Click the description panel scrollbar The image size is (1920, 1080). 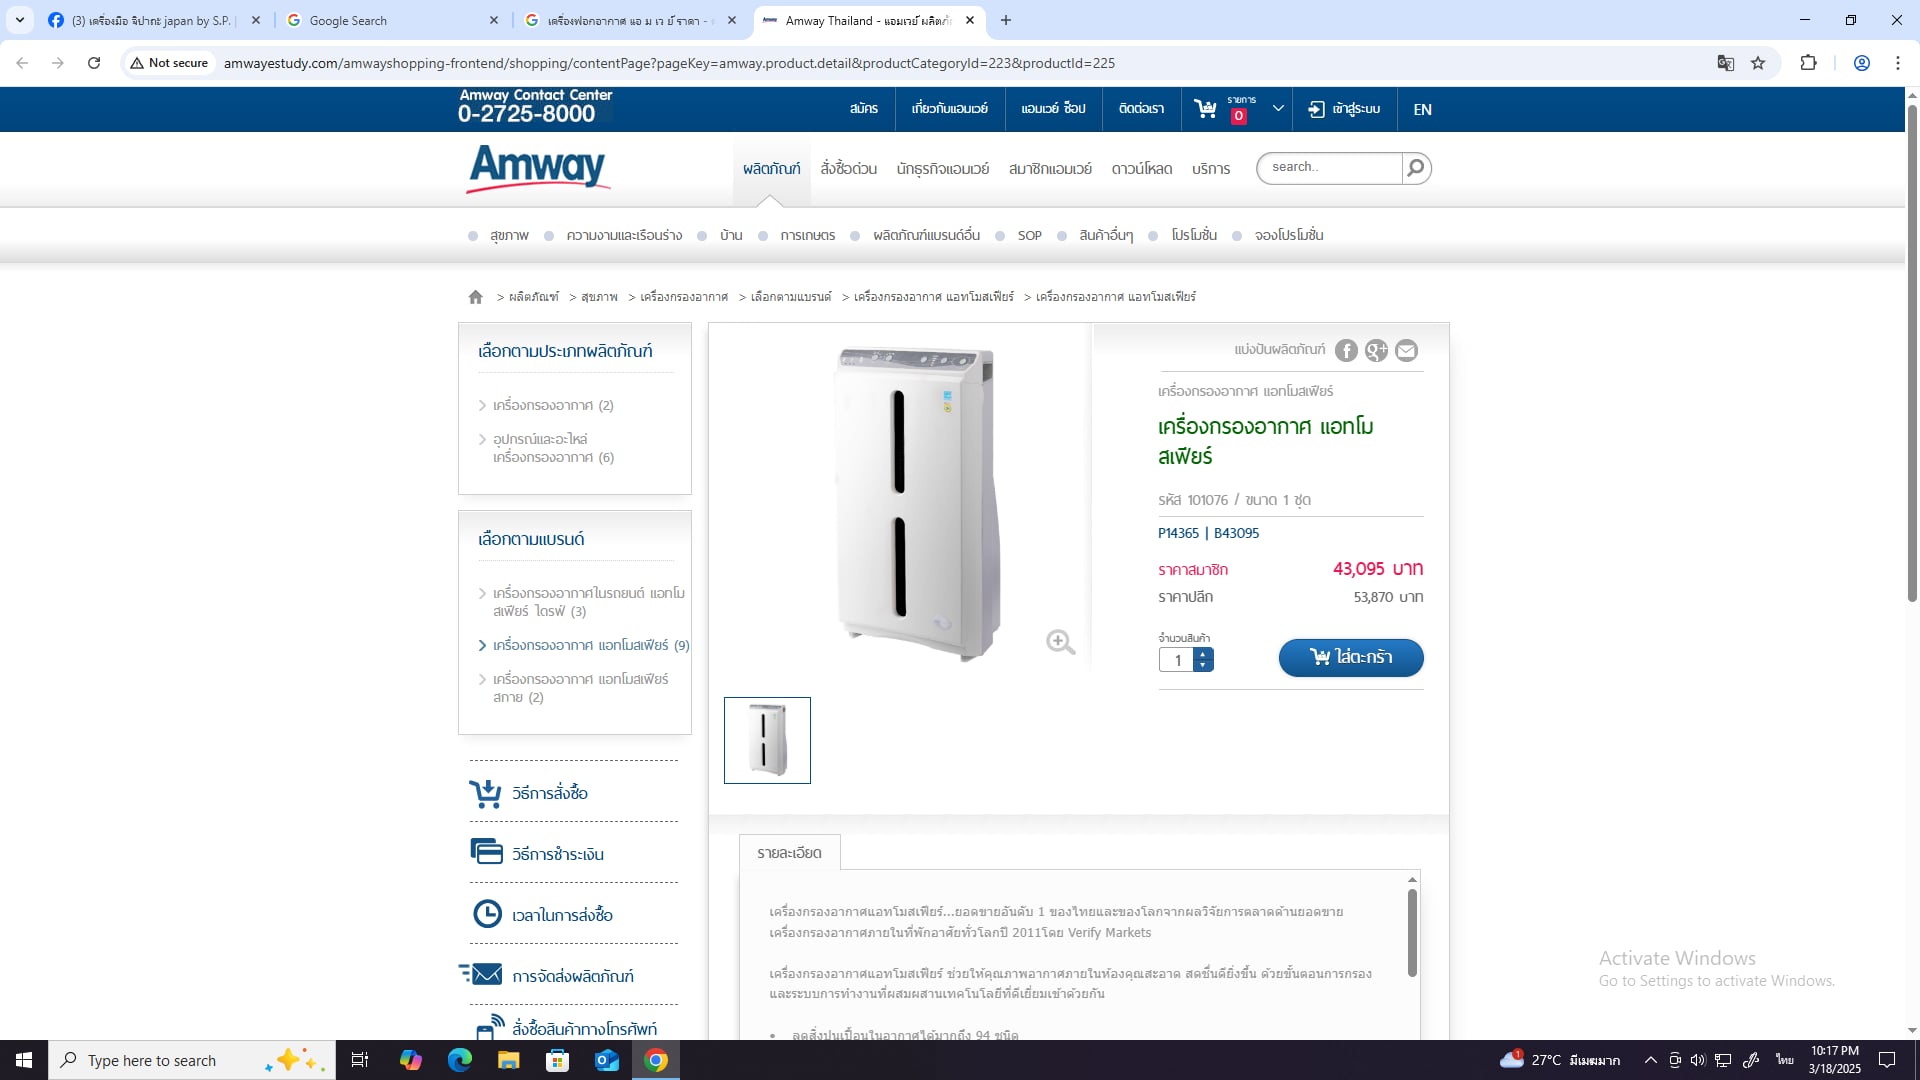pos(1412,932)
